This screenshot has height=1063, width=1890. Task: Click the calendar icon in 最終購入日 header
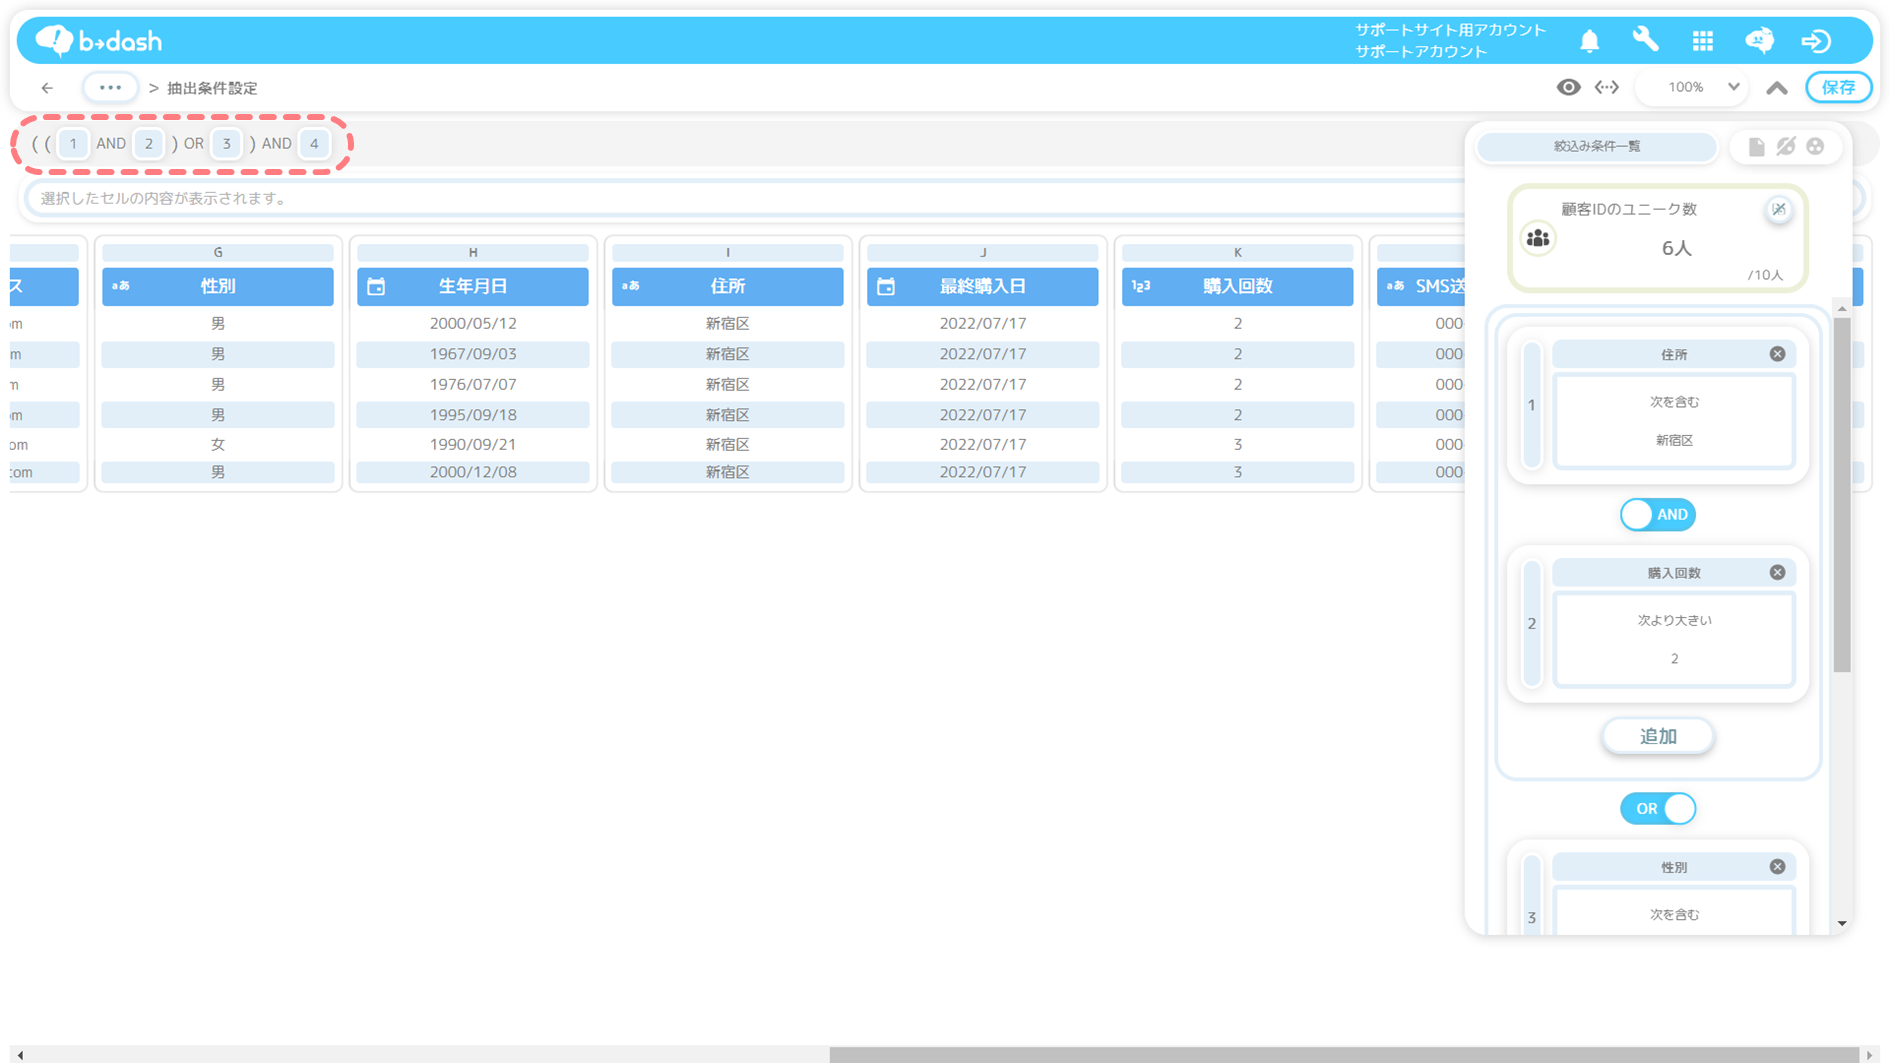(886, 287)
